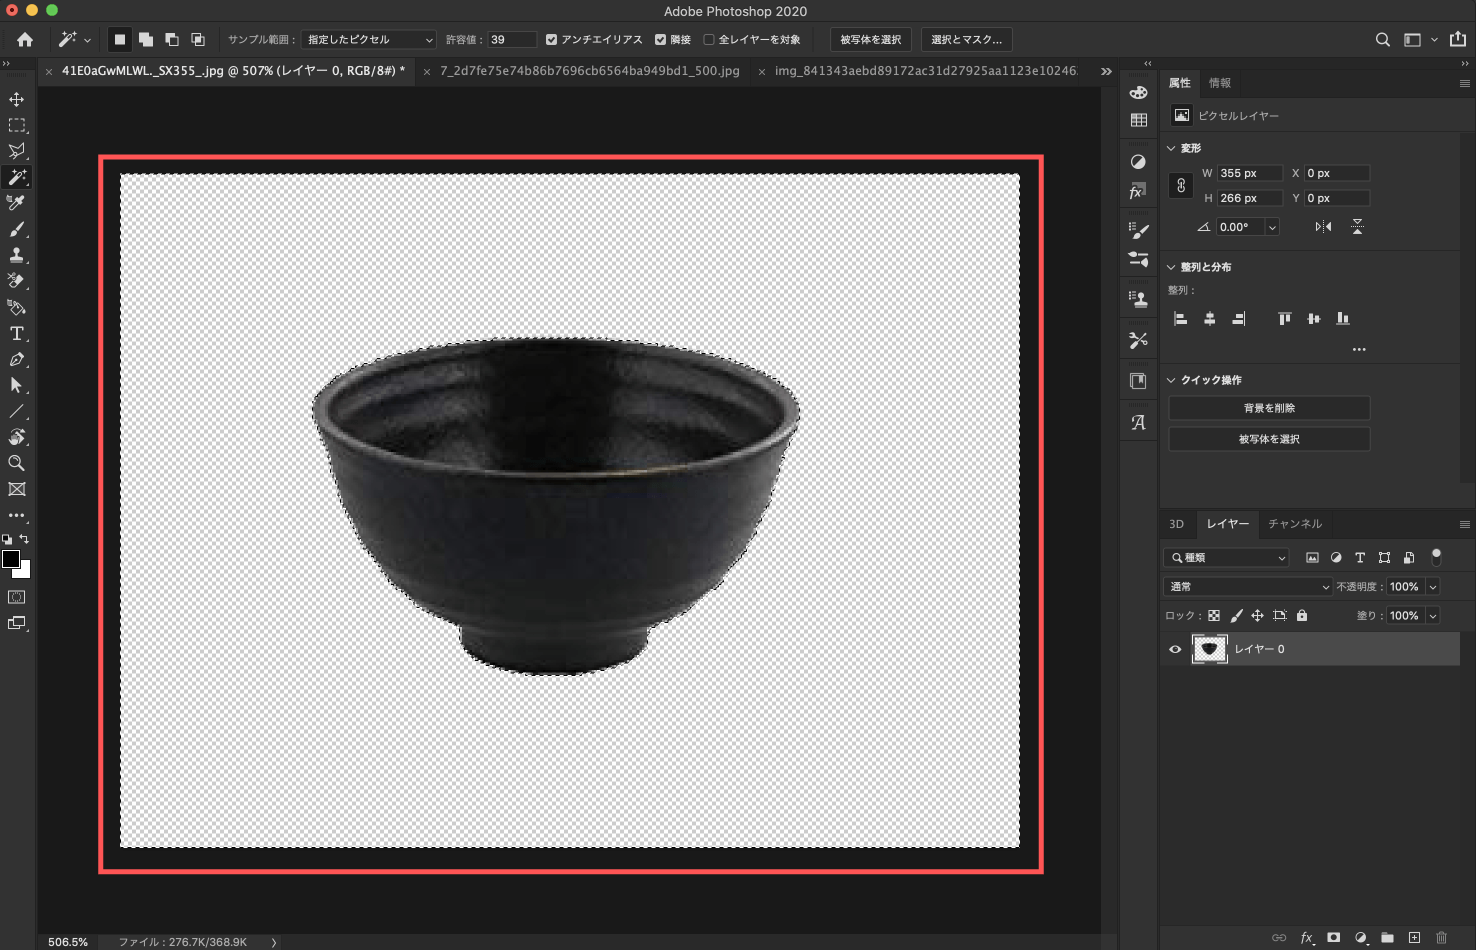1476x950 pixels.
Task: Toggle the アンチエイリアス checkbox
Action: pos(551,40)
